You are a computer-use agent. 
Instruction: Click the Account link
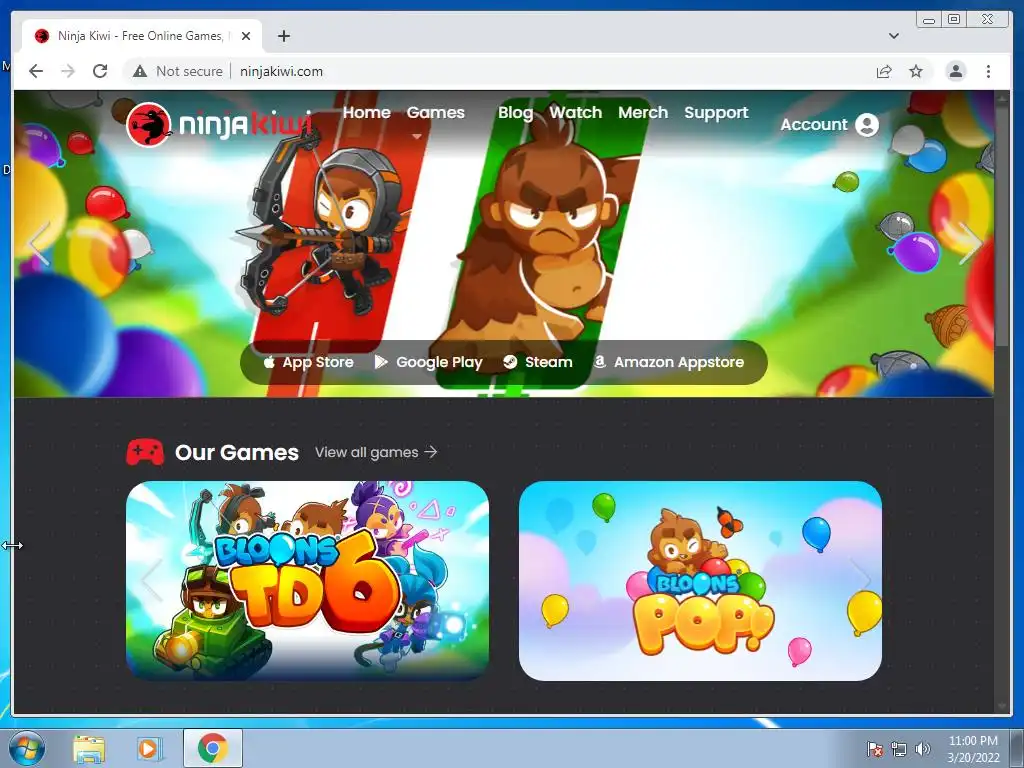[x=814, y=125]
